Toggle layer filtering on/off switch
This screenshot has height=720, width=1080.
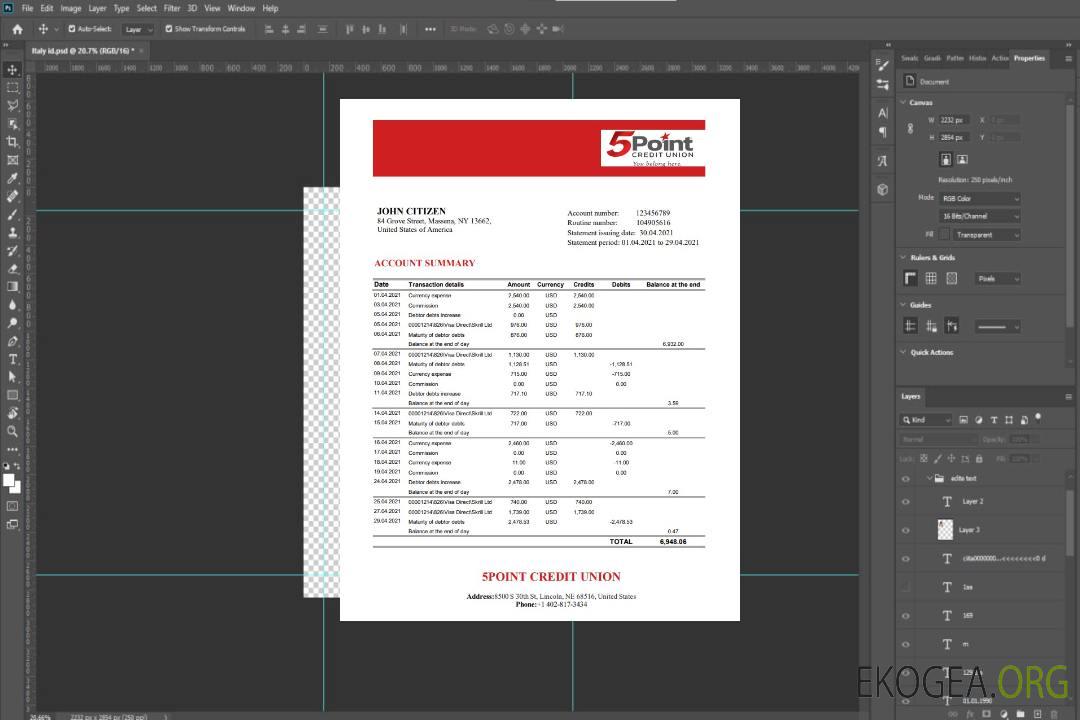click(1039, 418)
